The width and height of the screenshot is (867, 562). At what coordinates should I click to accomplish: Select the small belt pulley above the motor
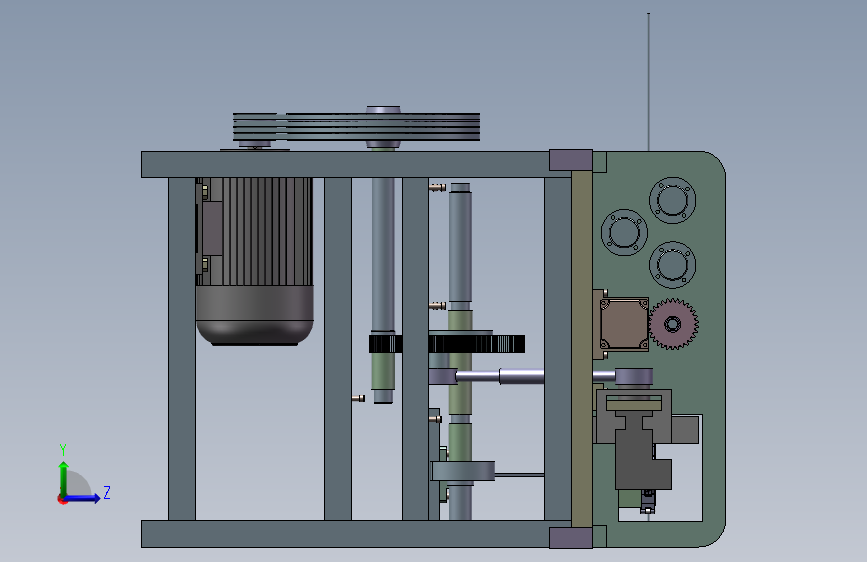click(254, 127)
